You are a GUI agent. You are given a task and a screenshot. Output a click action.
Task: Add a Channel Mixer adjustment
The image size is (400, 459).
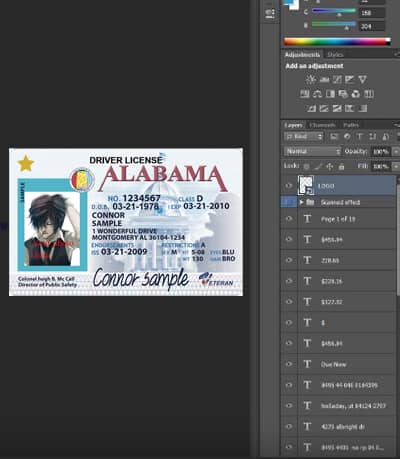[356, 94]
